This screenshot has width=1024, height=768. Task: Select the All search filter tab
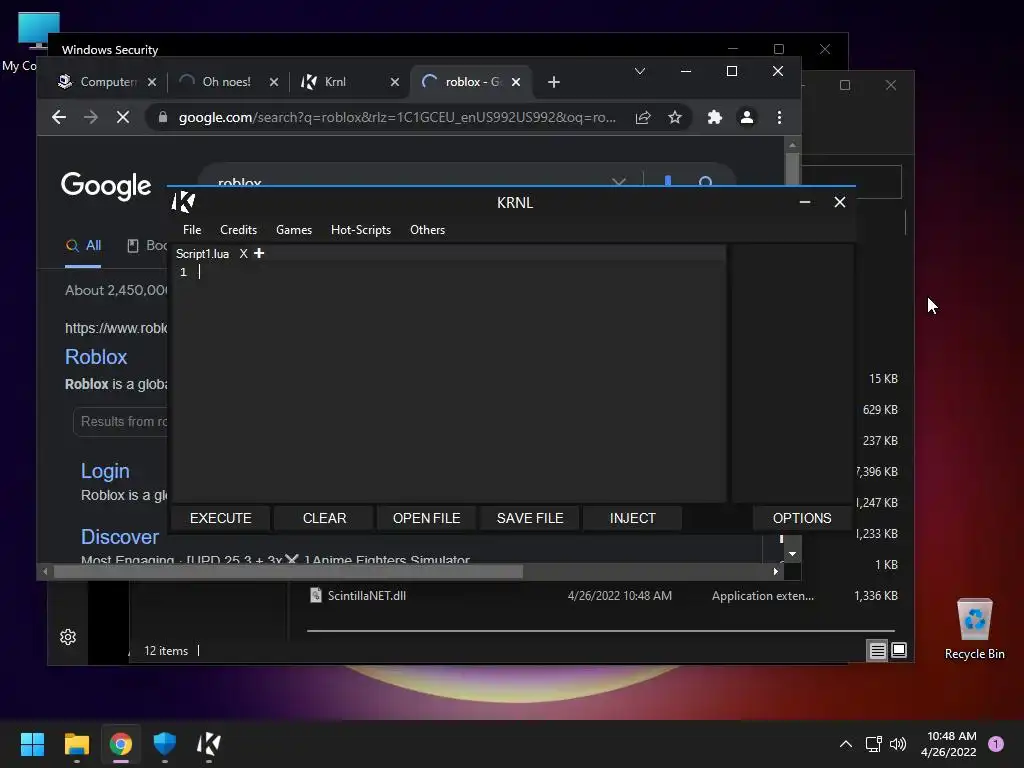83,246
